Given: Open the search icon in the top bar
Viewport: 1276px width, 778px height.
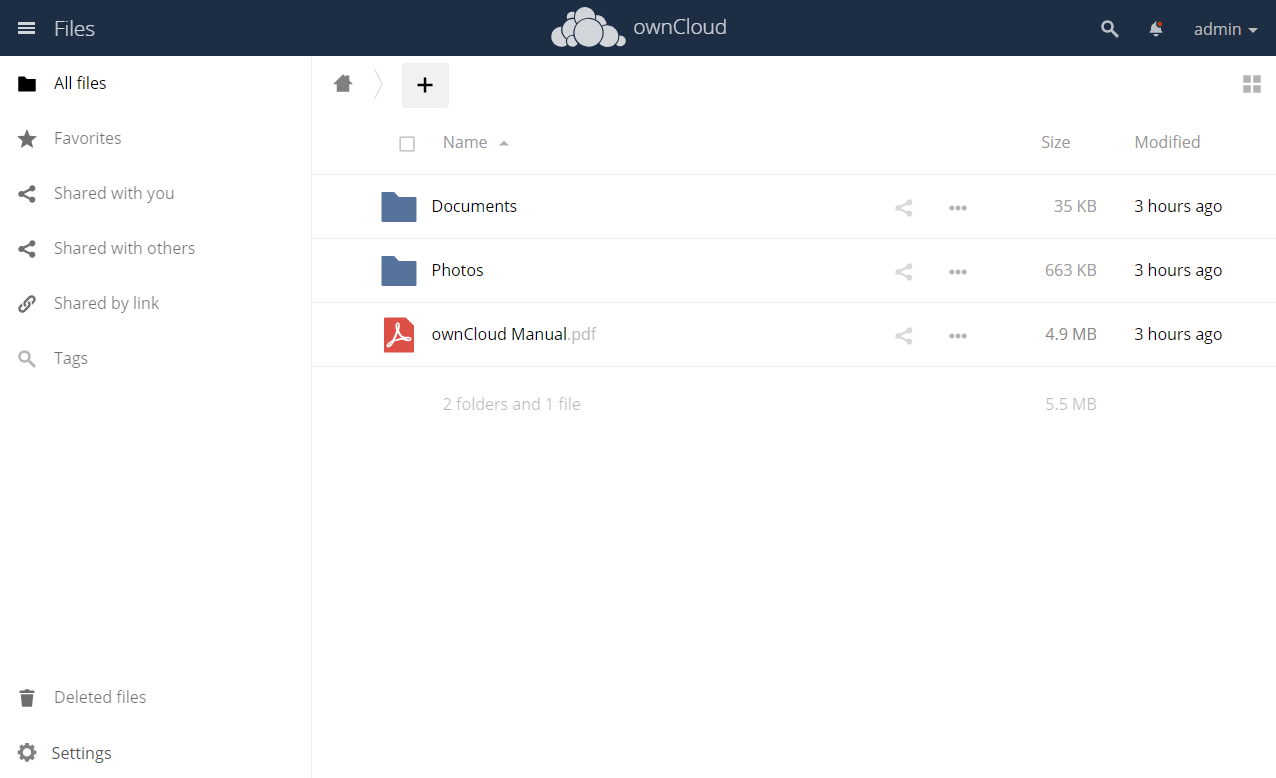Looking at the screenshot, I should pos(1109,28).
